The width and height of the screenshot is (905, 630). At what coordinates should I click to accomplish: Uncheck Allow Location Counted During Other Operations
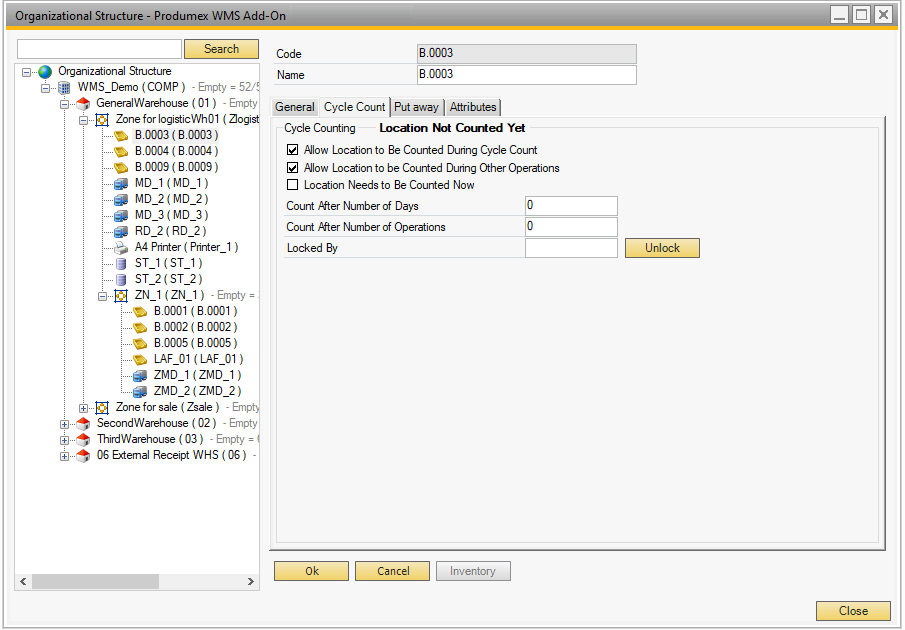(x=293, y=168)
